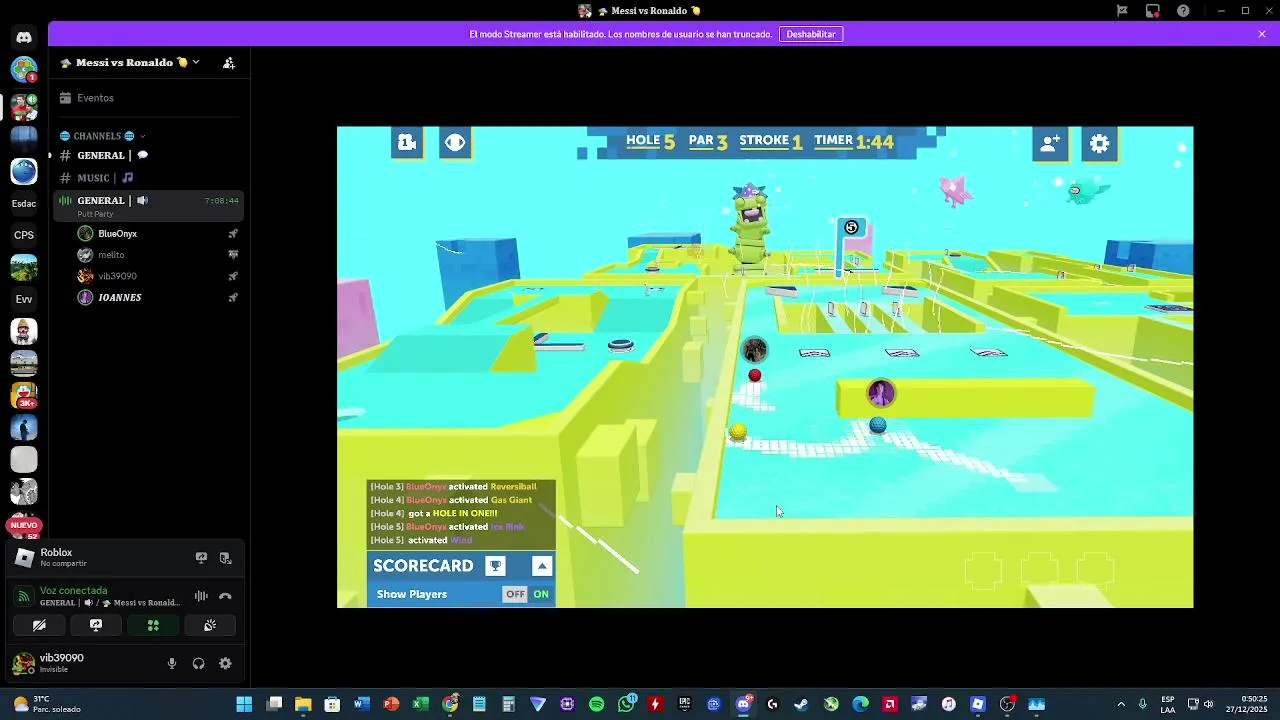Click the invite members icon beside server name
Screen dimensions: 1280x720
point(229,62)
